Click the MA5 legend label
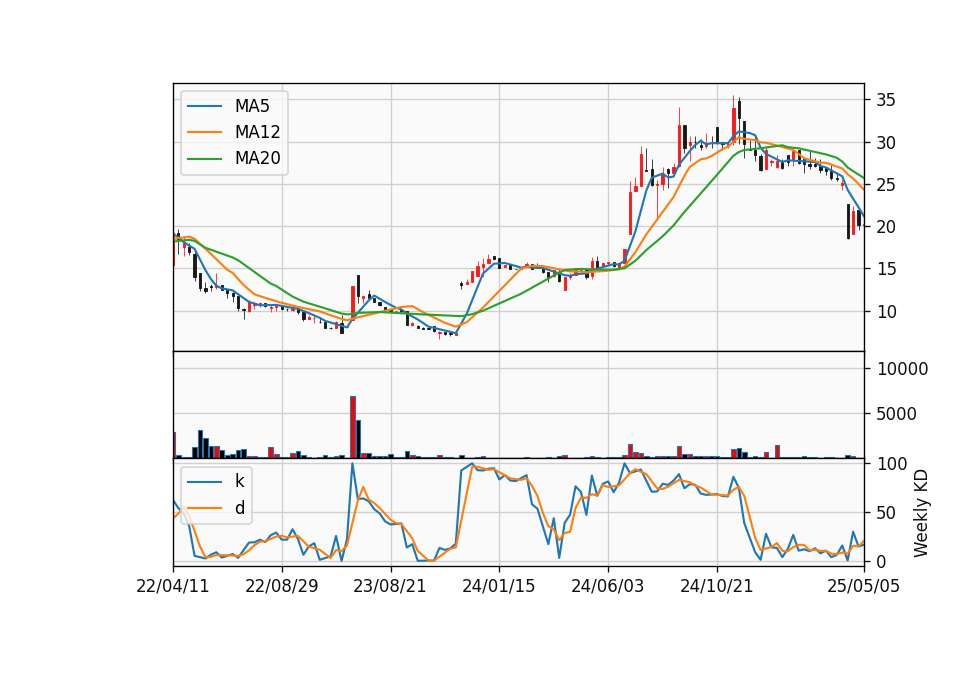The width and height of the screenshot is (960, 690). (x=252, y=106)
